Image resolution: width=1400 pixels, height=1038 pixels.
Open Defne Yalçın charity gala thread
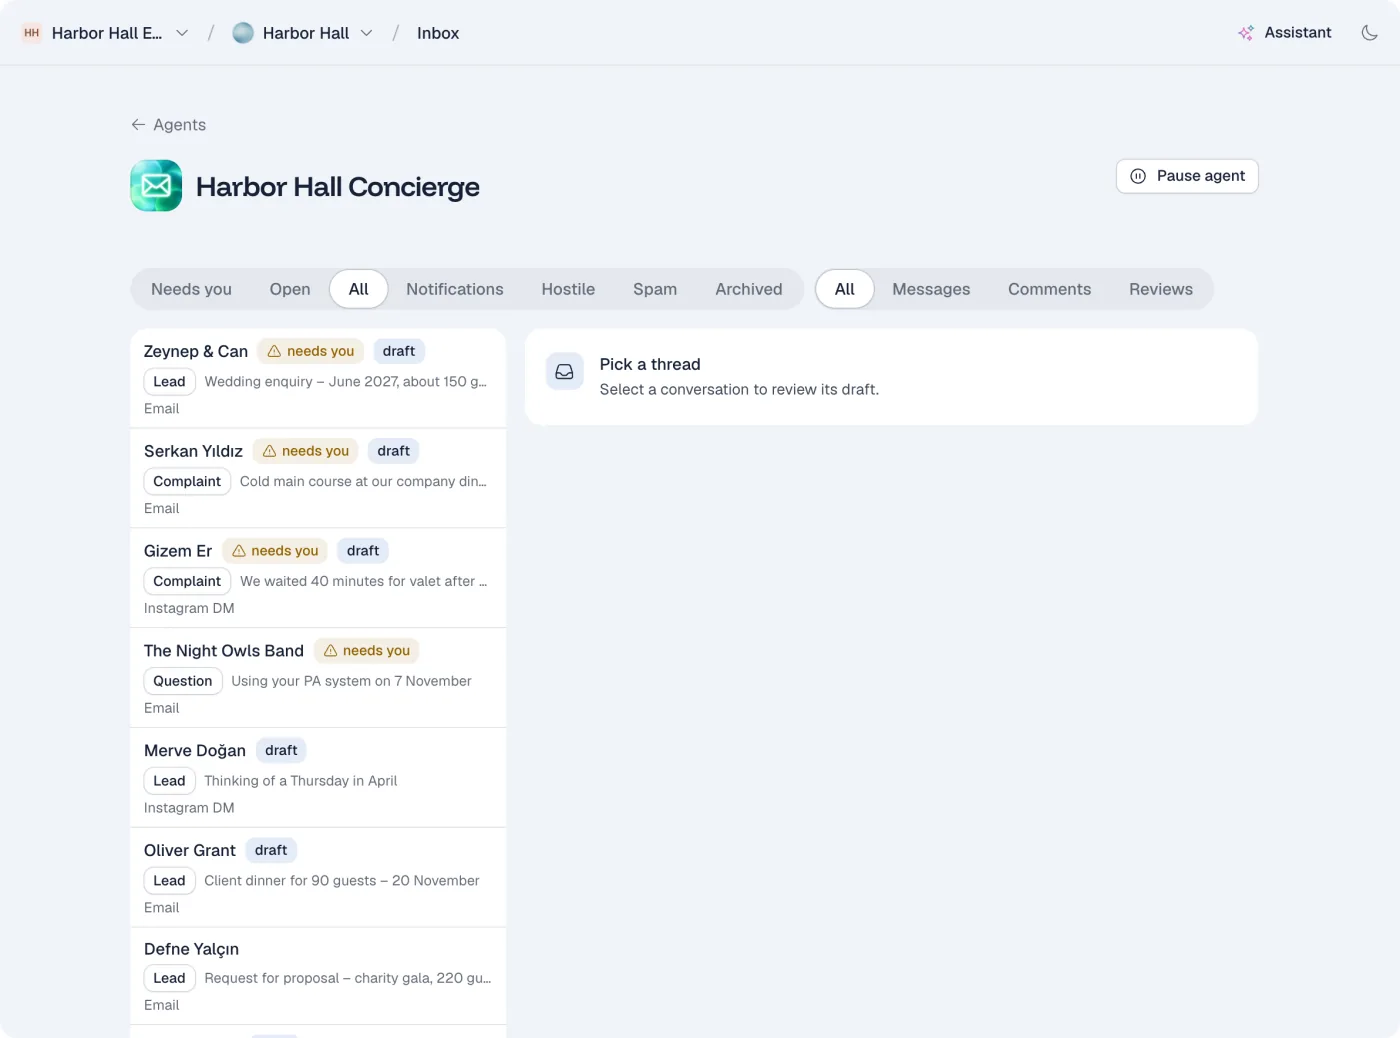click(318, 976)
